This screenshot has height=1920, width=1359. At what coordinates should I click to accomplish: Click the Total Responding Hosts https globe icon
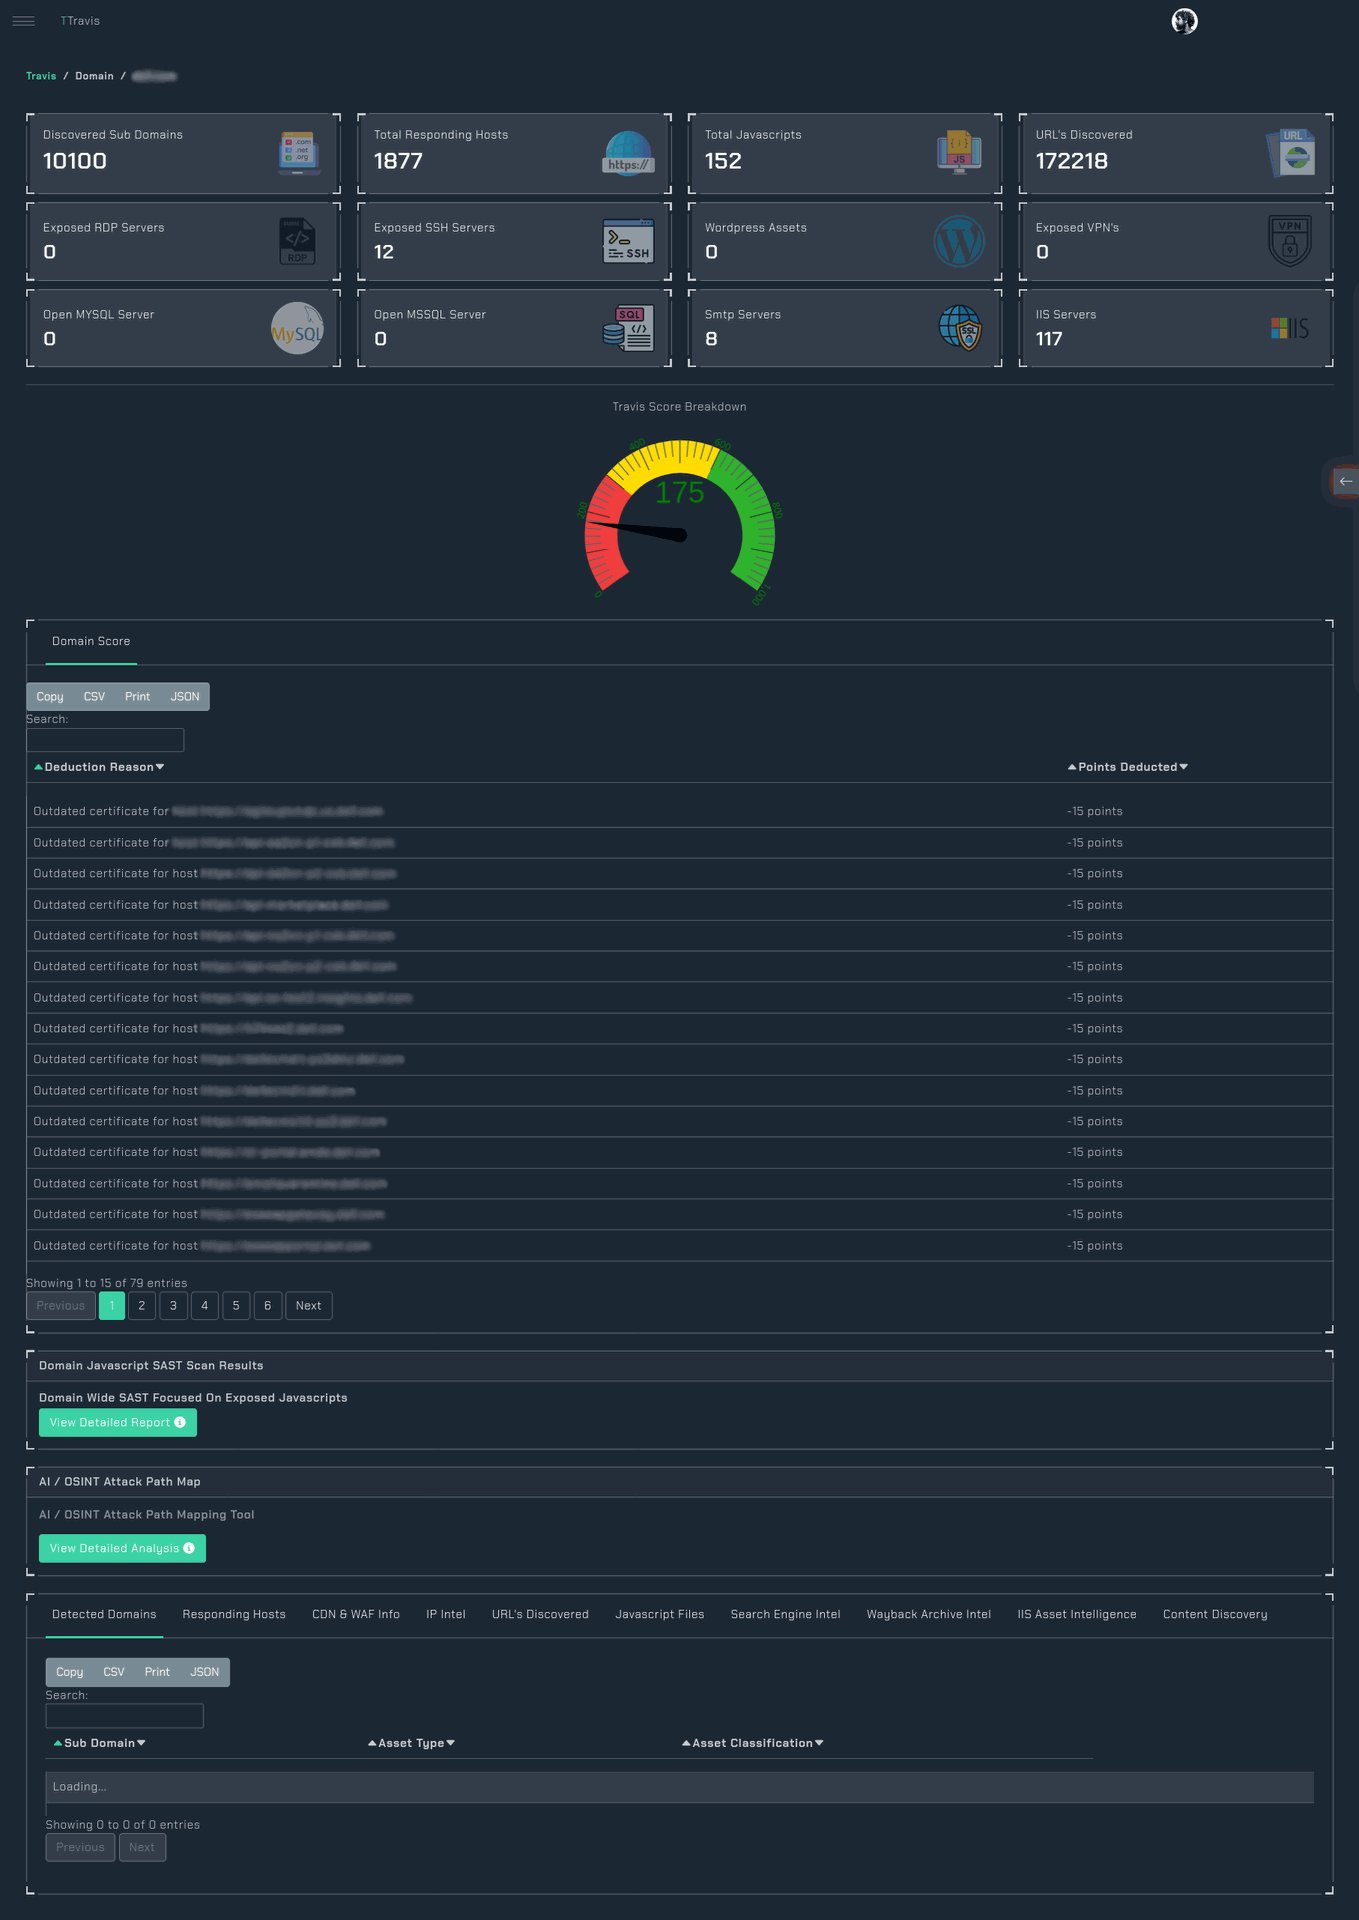pos(628,153)
